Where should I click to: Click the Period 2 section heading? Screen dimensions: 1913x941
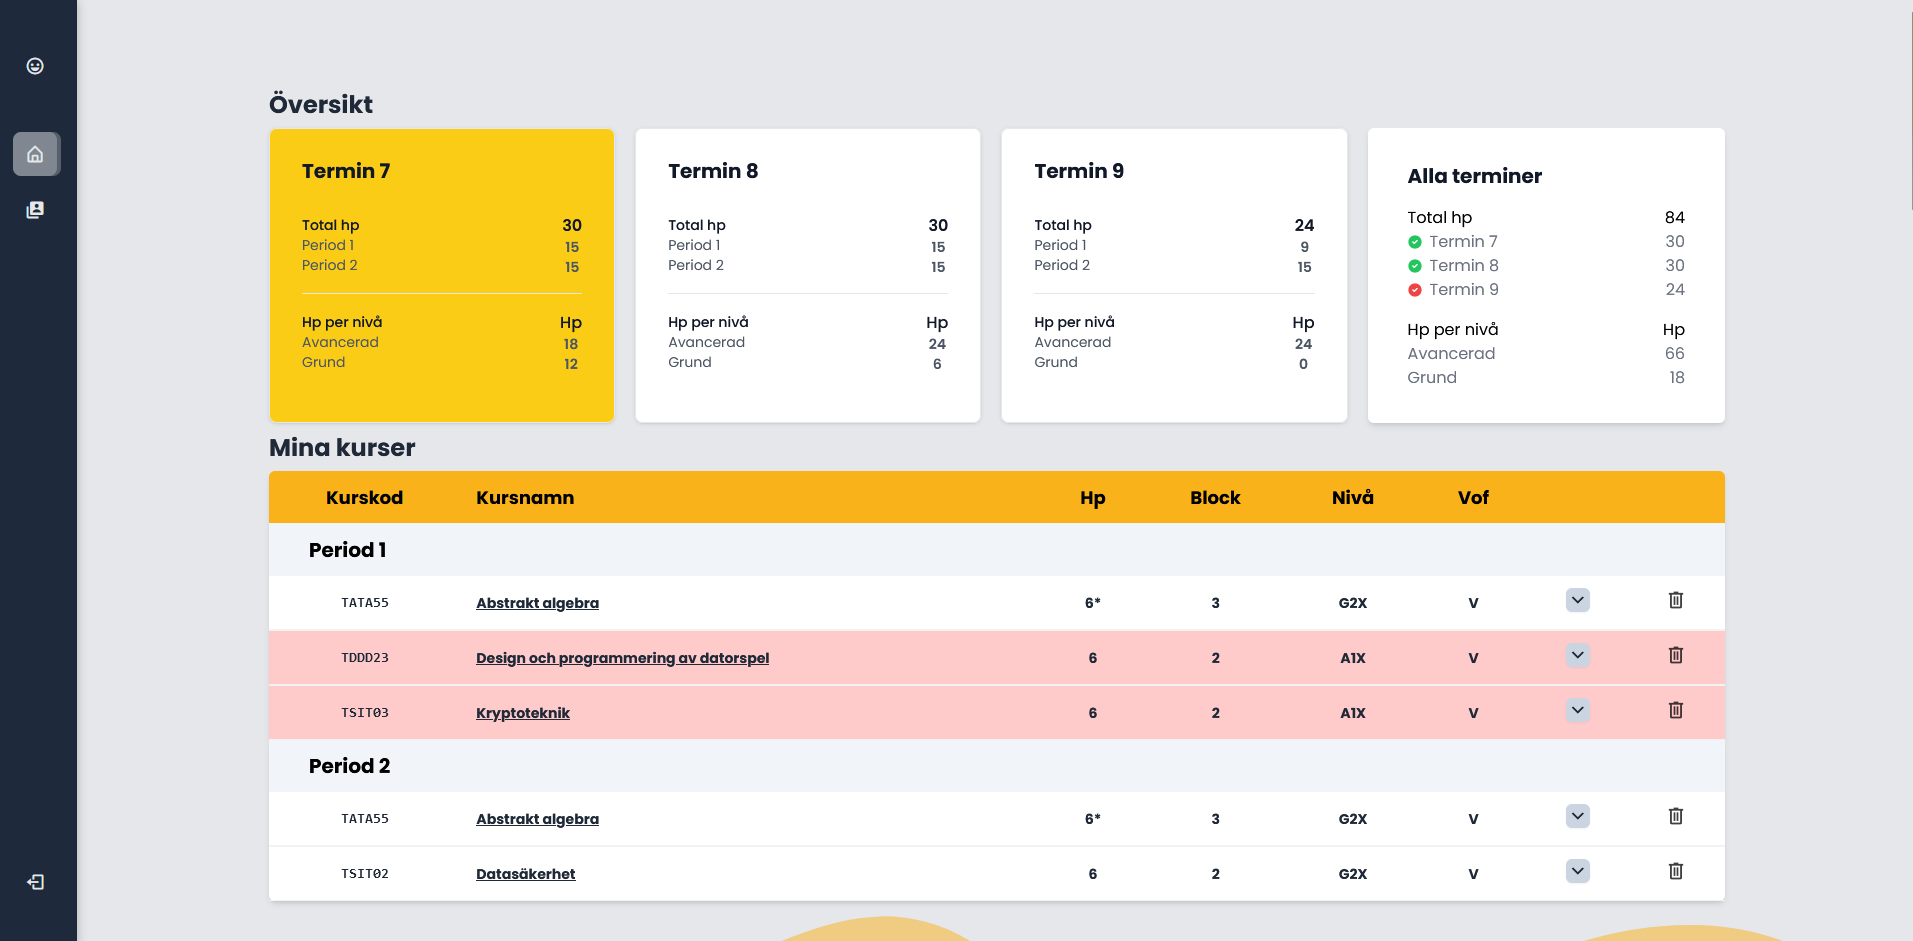349,766
